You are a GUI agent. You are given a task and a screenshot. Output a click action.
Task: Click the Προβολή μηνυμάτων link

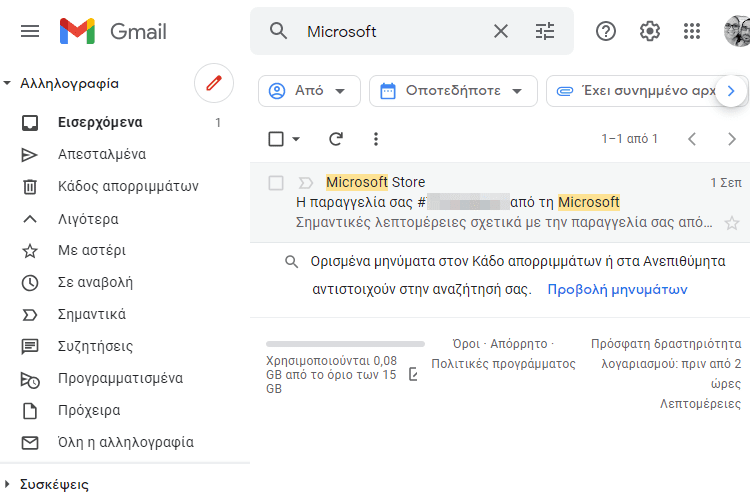(x=618, y=289)
